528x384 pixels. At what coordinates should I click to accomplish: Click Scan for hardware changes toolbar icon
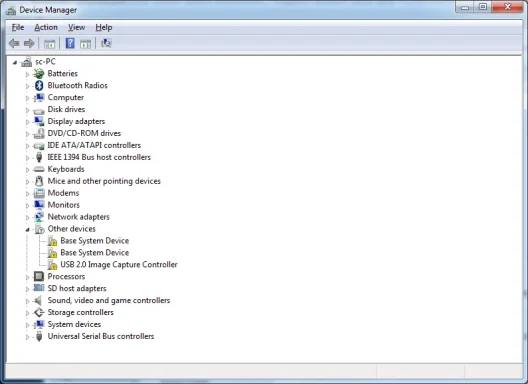(x=106, y=43)
